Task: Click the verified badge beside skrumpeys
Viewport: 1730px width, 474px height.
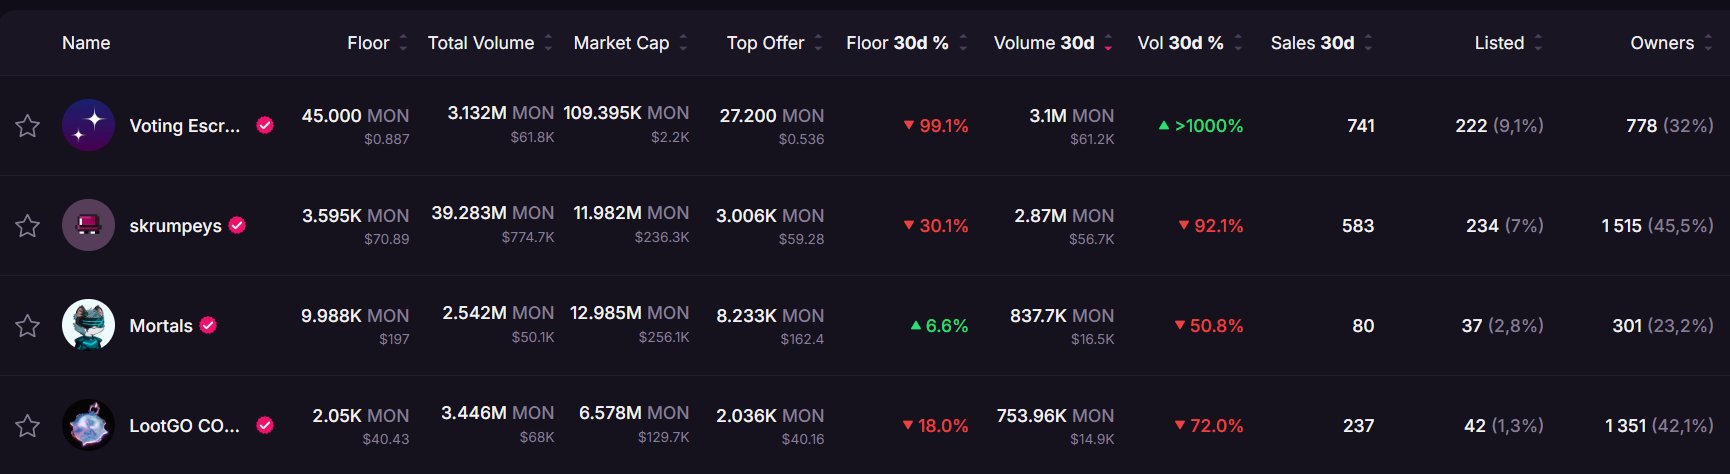Action: coord(237,225)
